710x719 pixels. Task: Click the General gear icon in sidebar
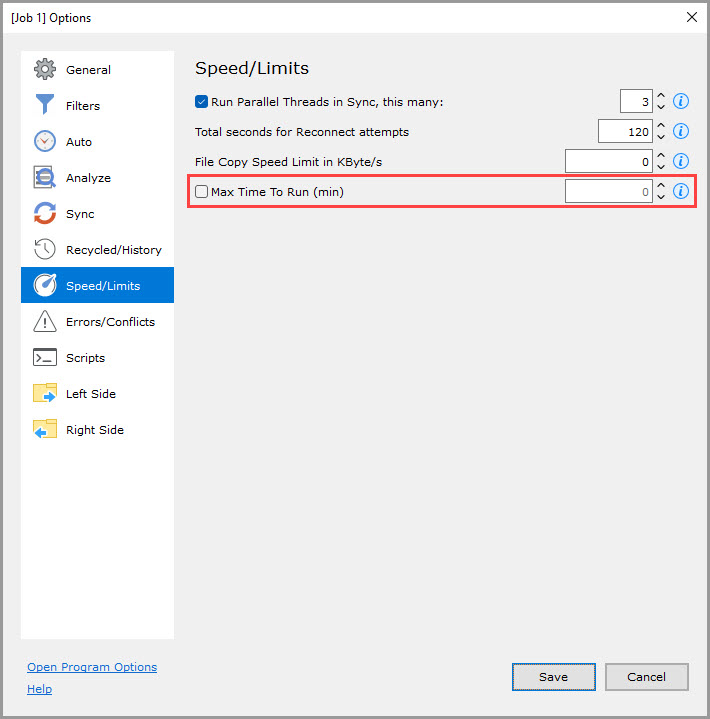coord(45,70)
